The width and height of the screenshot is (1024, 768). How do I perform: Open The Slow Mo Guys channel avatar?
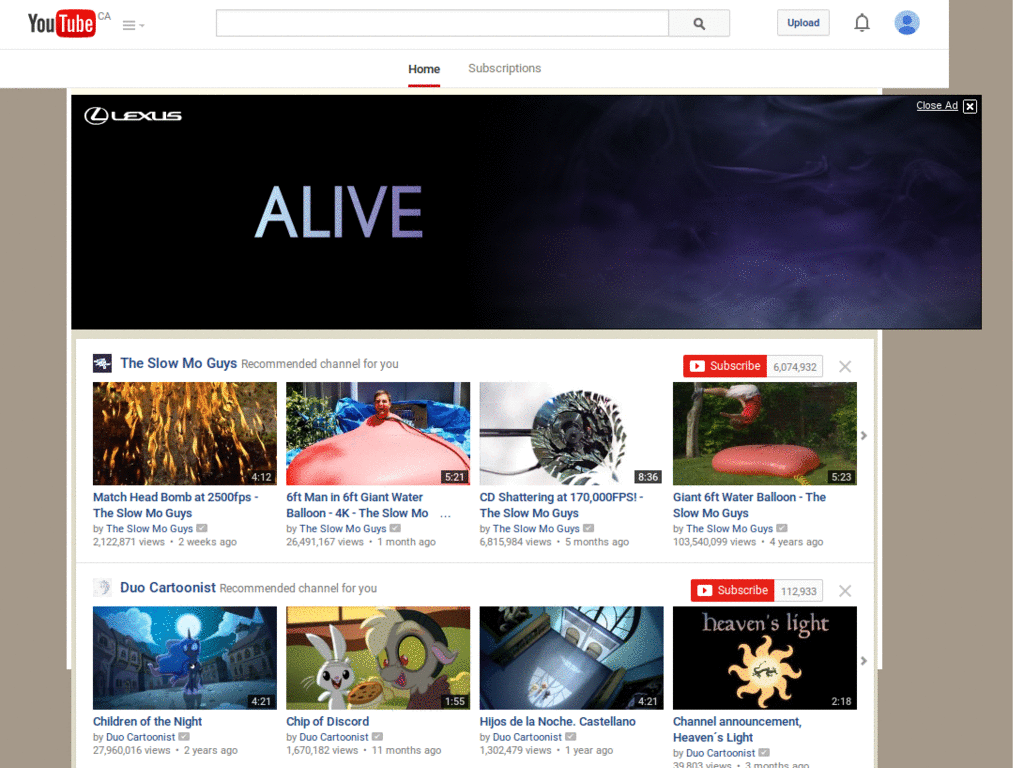coord(102,363)
